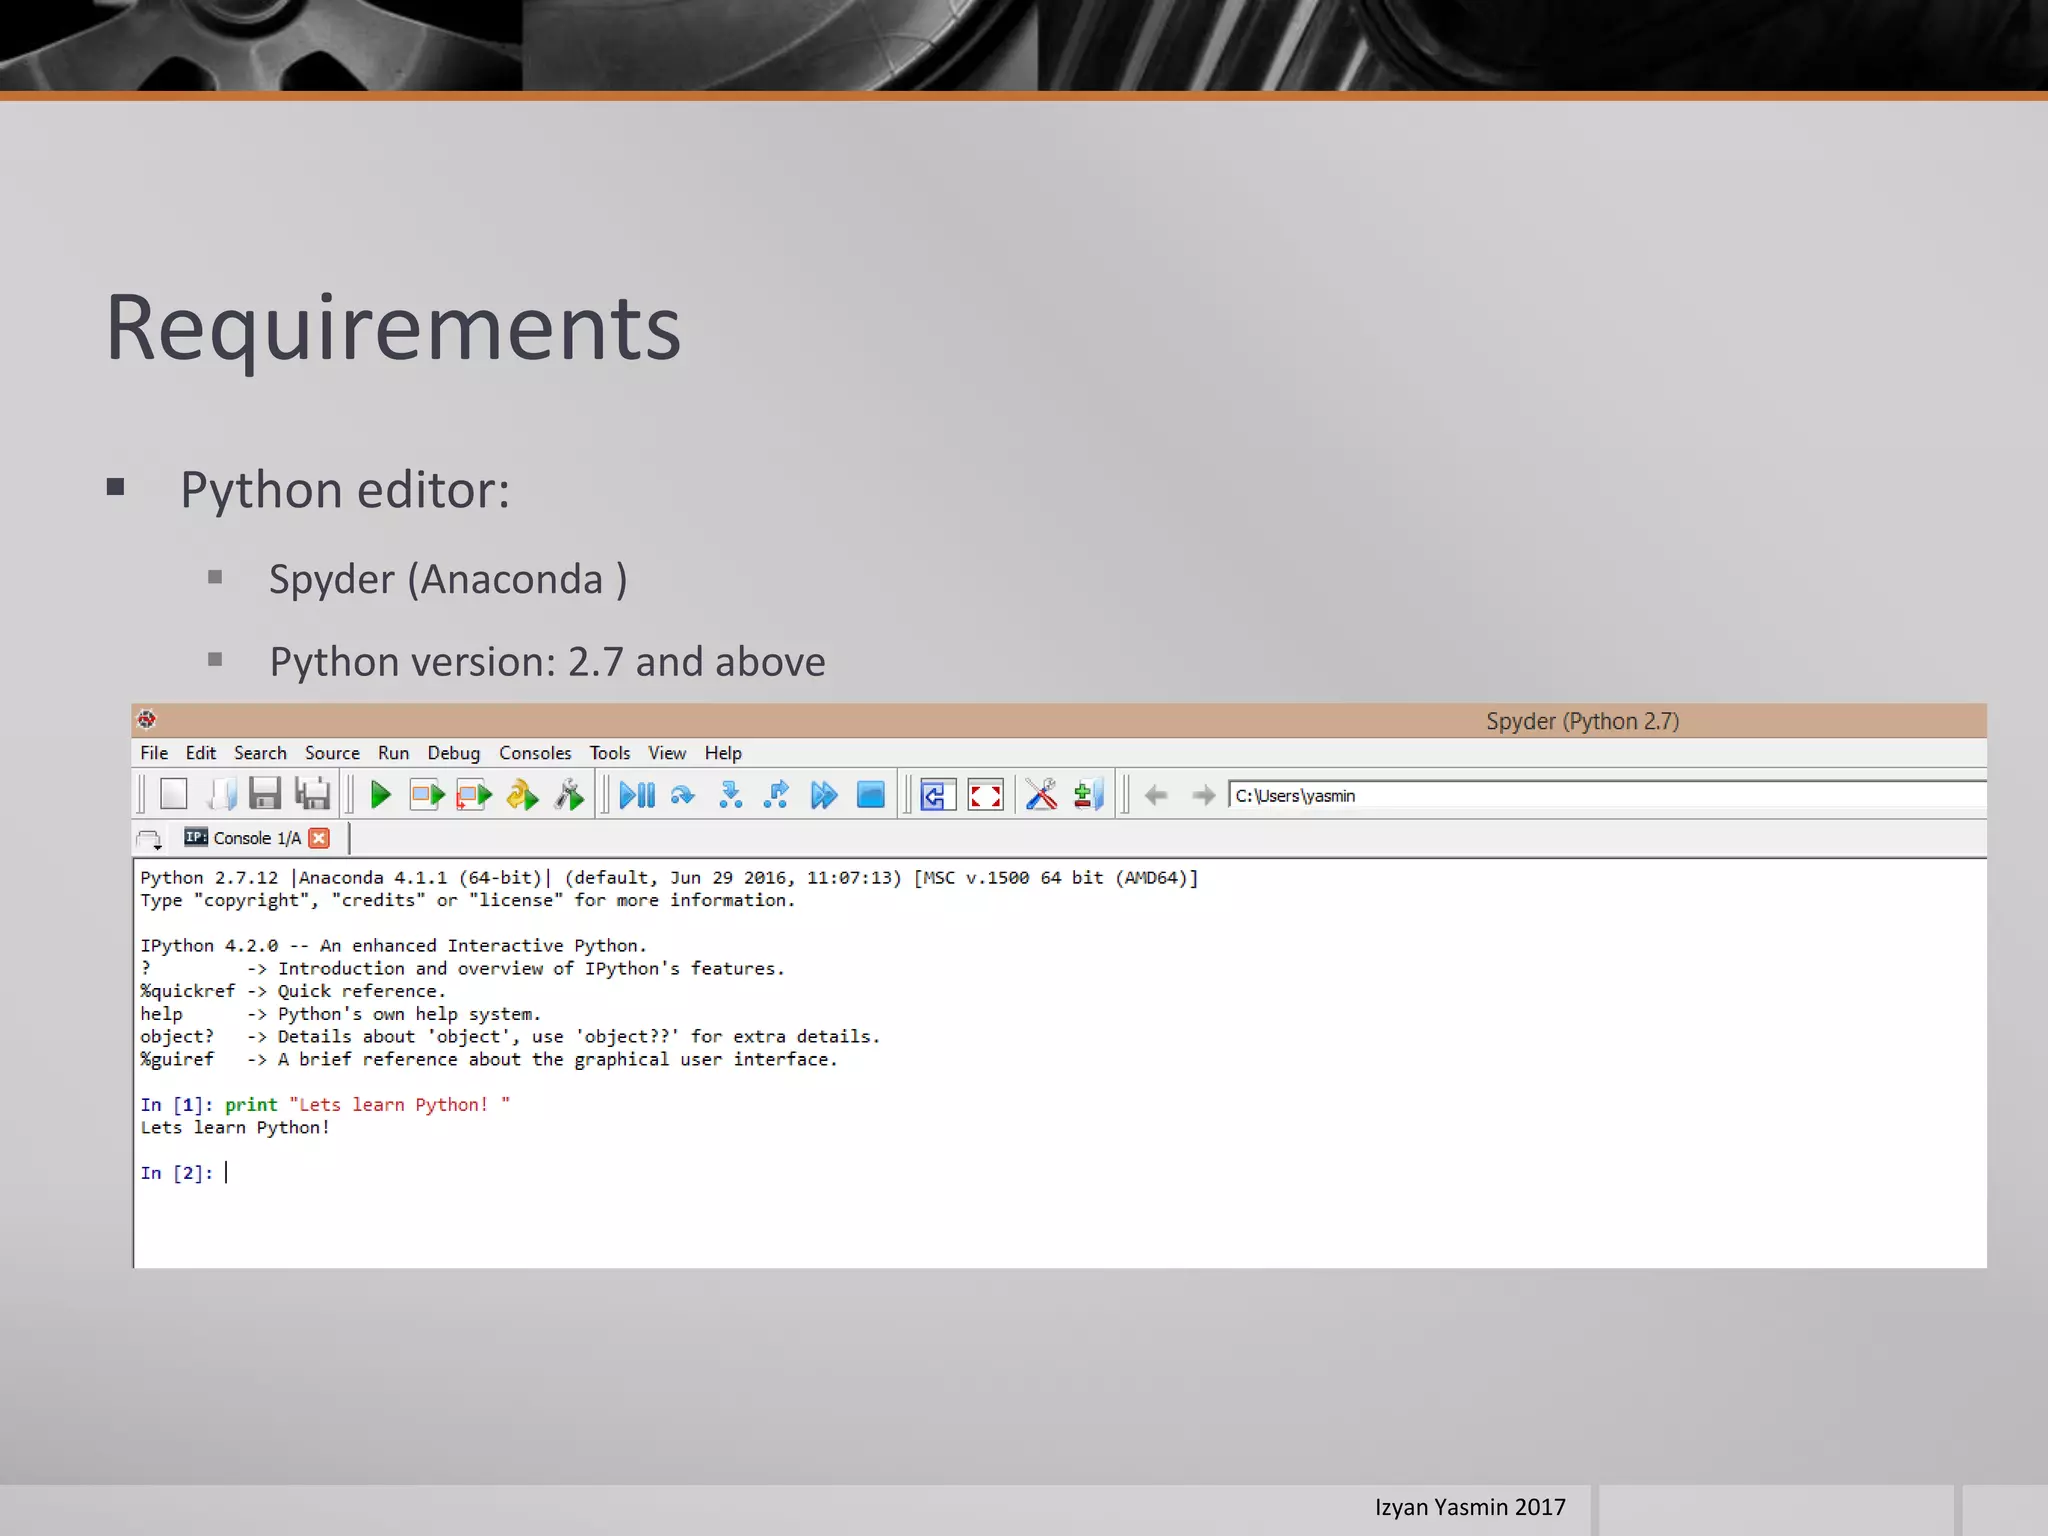Click the back arrow in toolbar
Screen dimensions: 2048x1536
(x=1156, y=796)
